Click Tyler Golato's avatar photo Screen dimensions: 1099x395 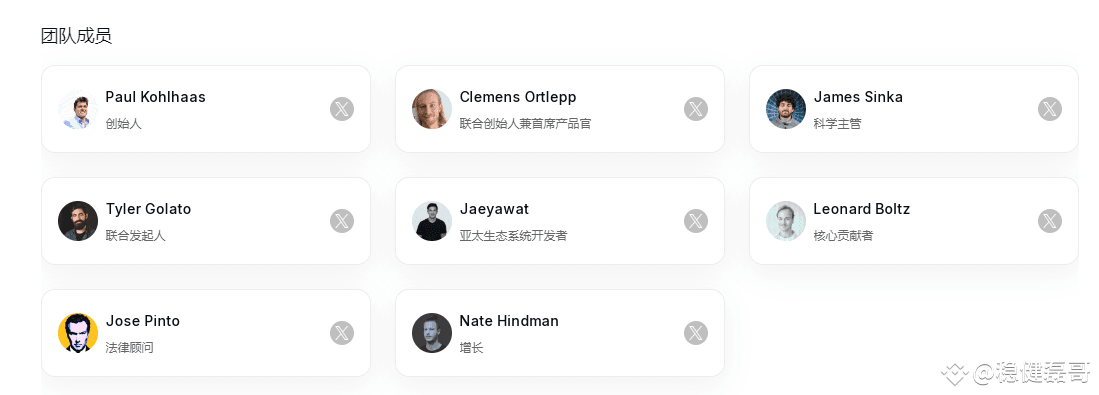[x=78, y=221]
